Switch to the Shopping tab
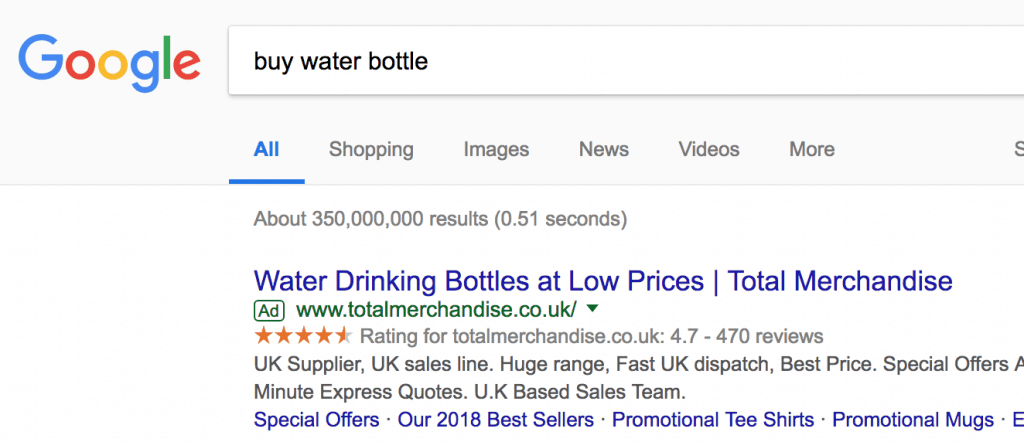Image resolution: width=1024 pixels, height=442 pixels. point(371,150)
